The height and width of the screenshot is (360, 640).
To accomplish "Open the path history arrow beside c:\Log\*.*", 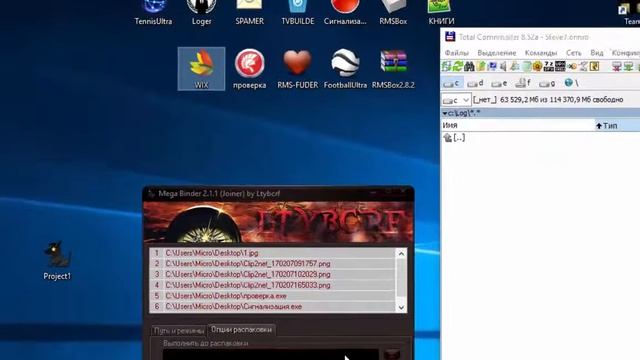I will (444, 113).
